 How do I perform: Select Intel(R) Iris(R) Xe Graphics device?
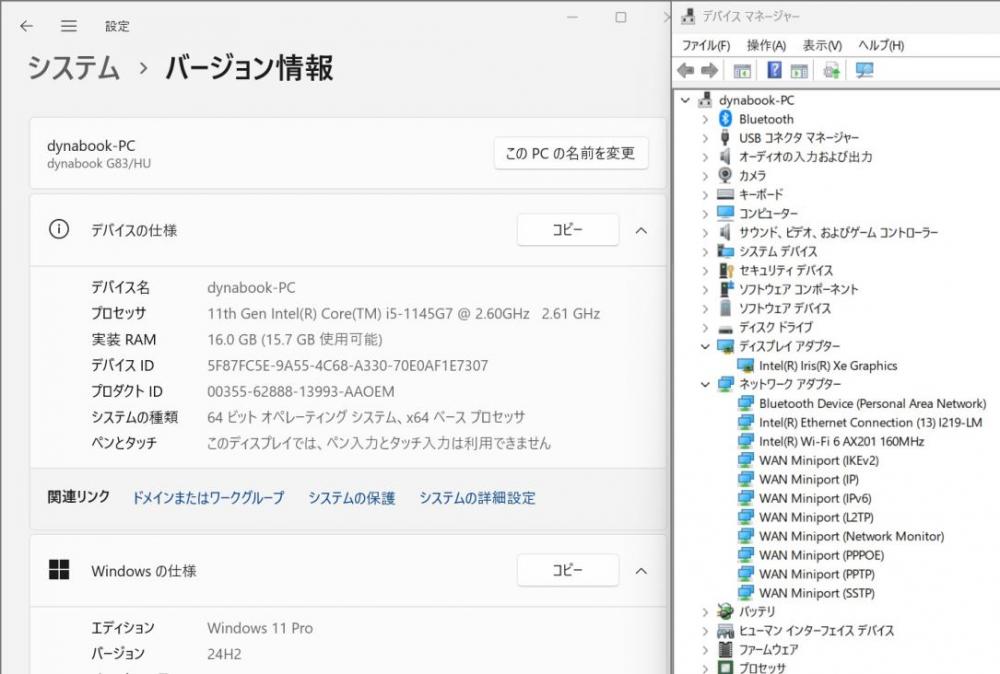click(828, 365)
